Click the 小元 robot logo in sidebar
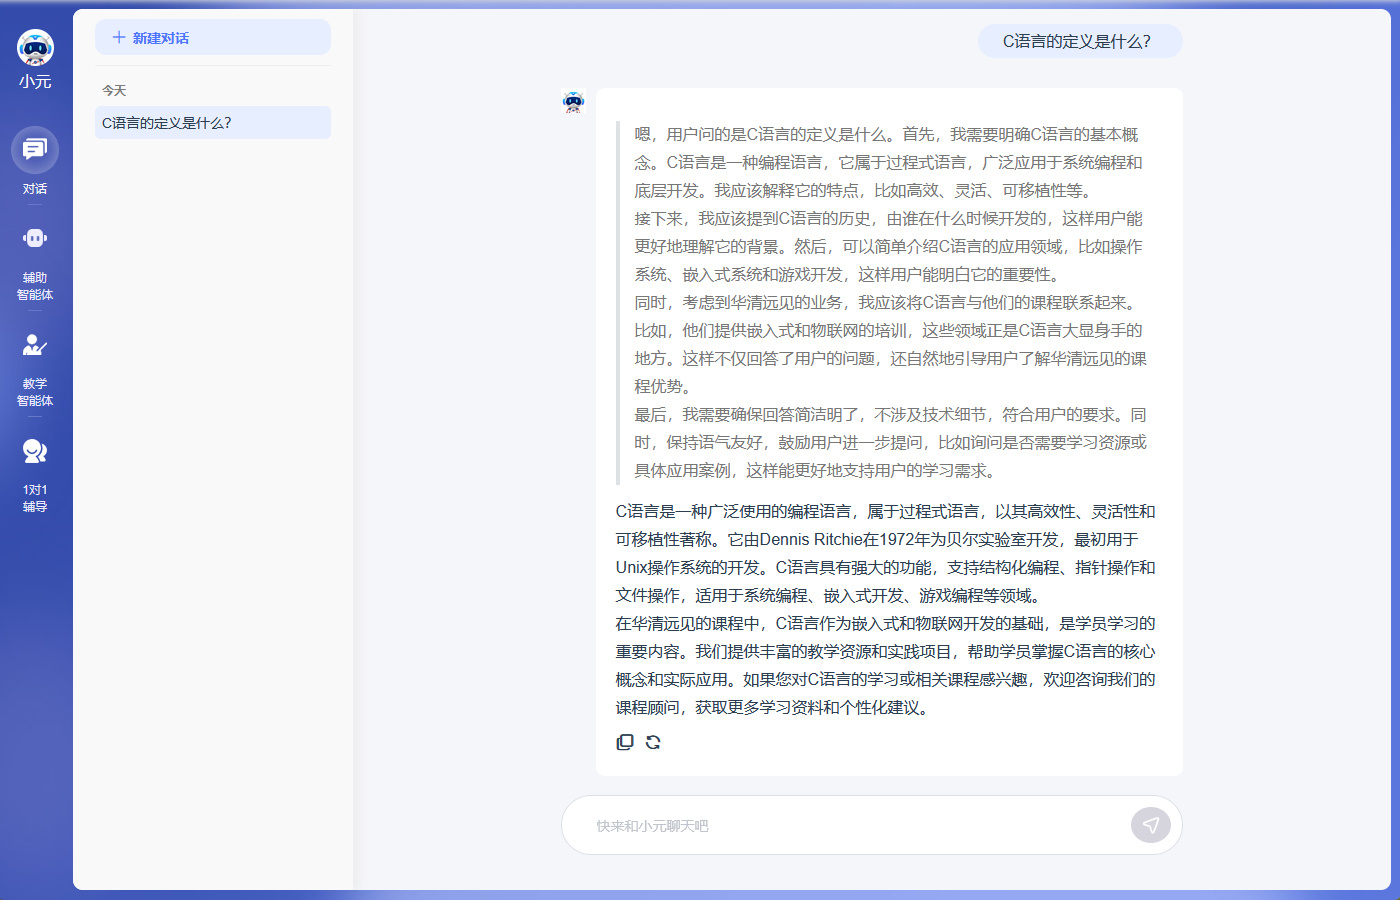 35,47
